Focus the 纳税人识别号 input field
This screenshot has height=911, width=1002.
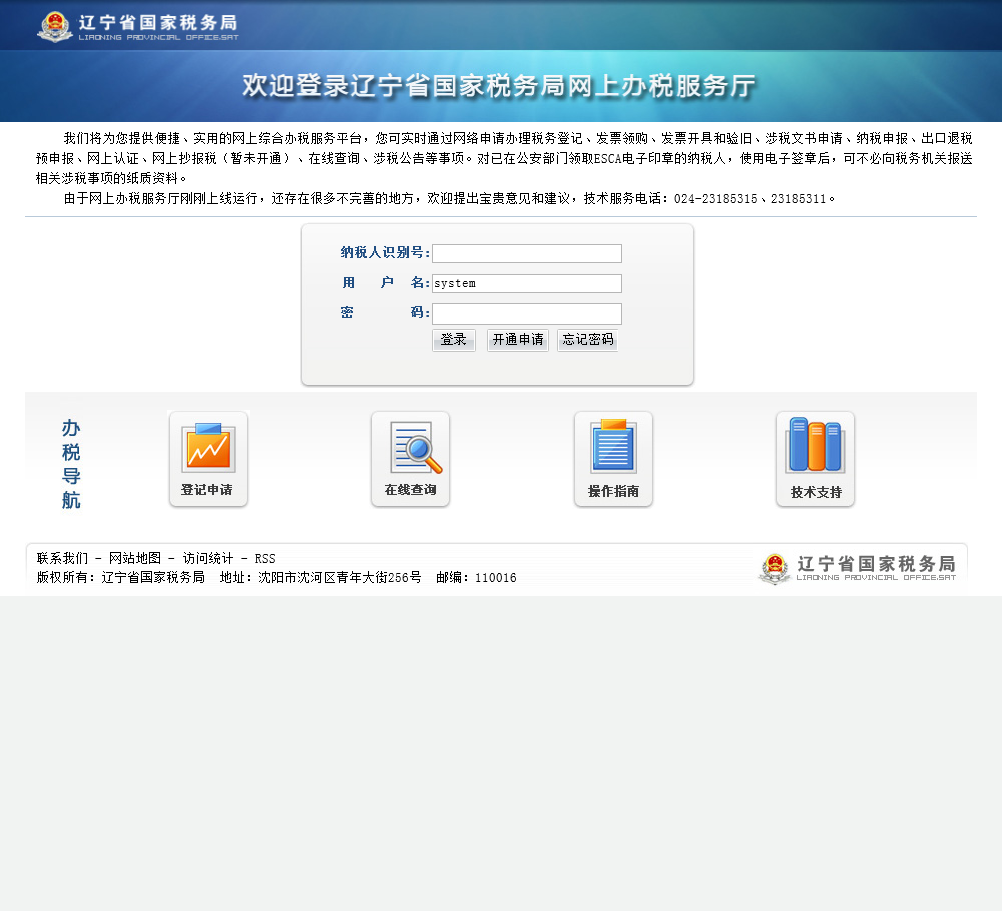click(527, 253)
